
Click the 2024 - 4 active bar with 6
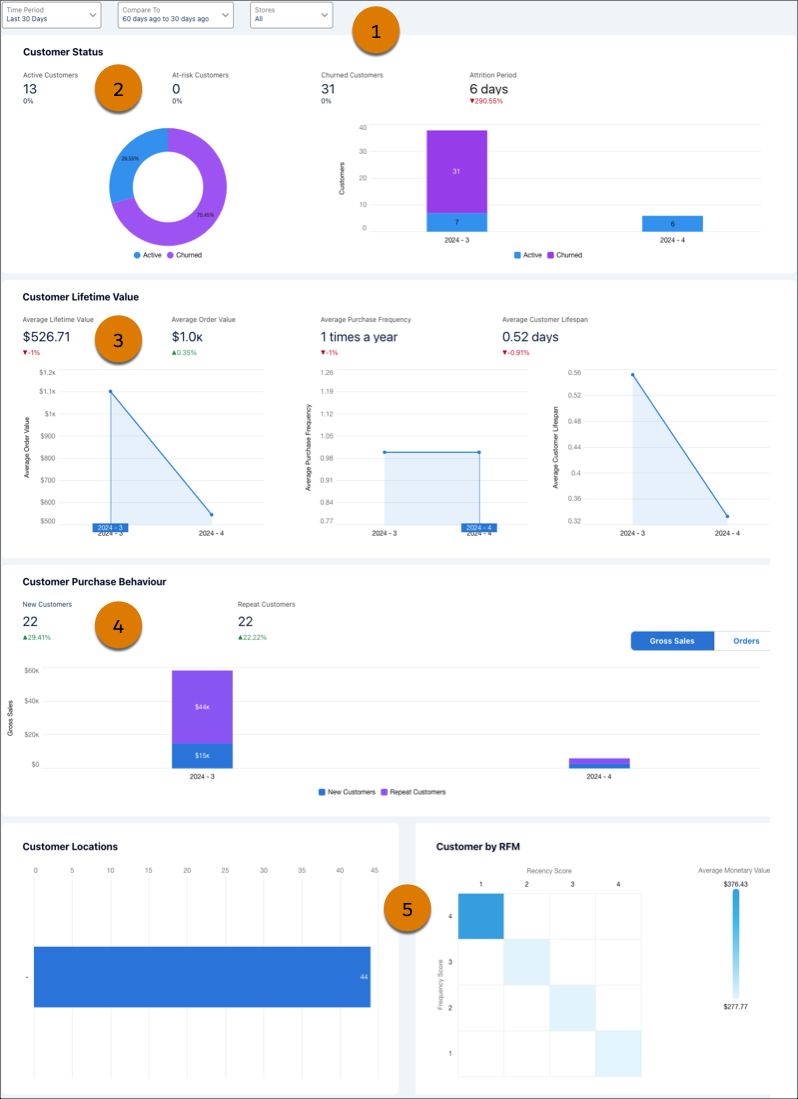click(673, 224)
